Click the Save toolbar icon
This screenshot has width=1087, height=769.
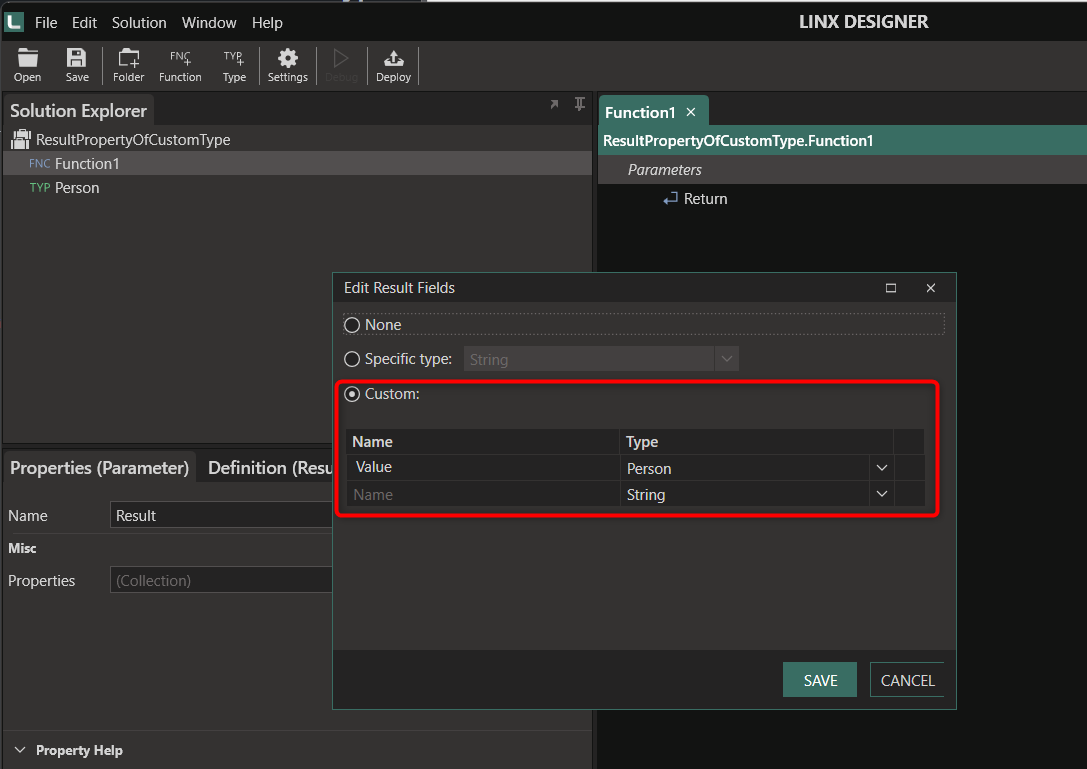77,66
